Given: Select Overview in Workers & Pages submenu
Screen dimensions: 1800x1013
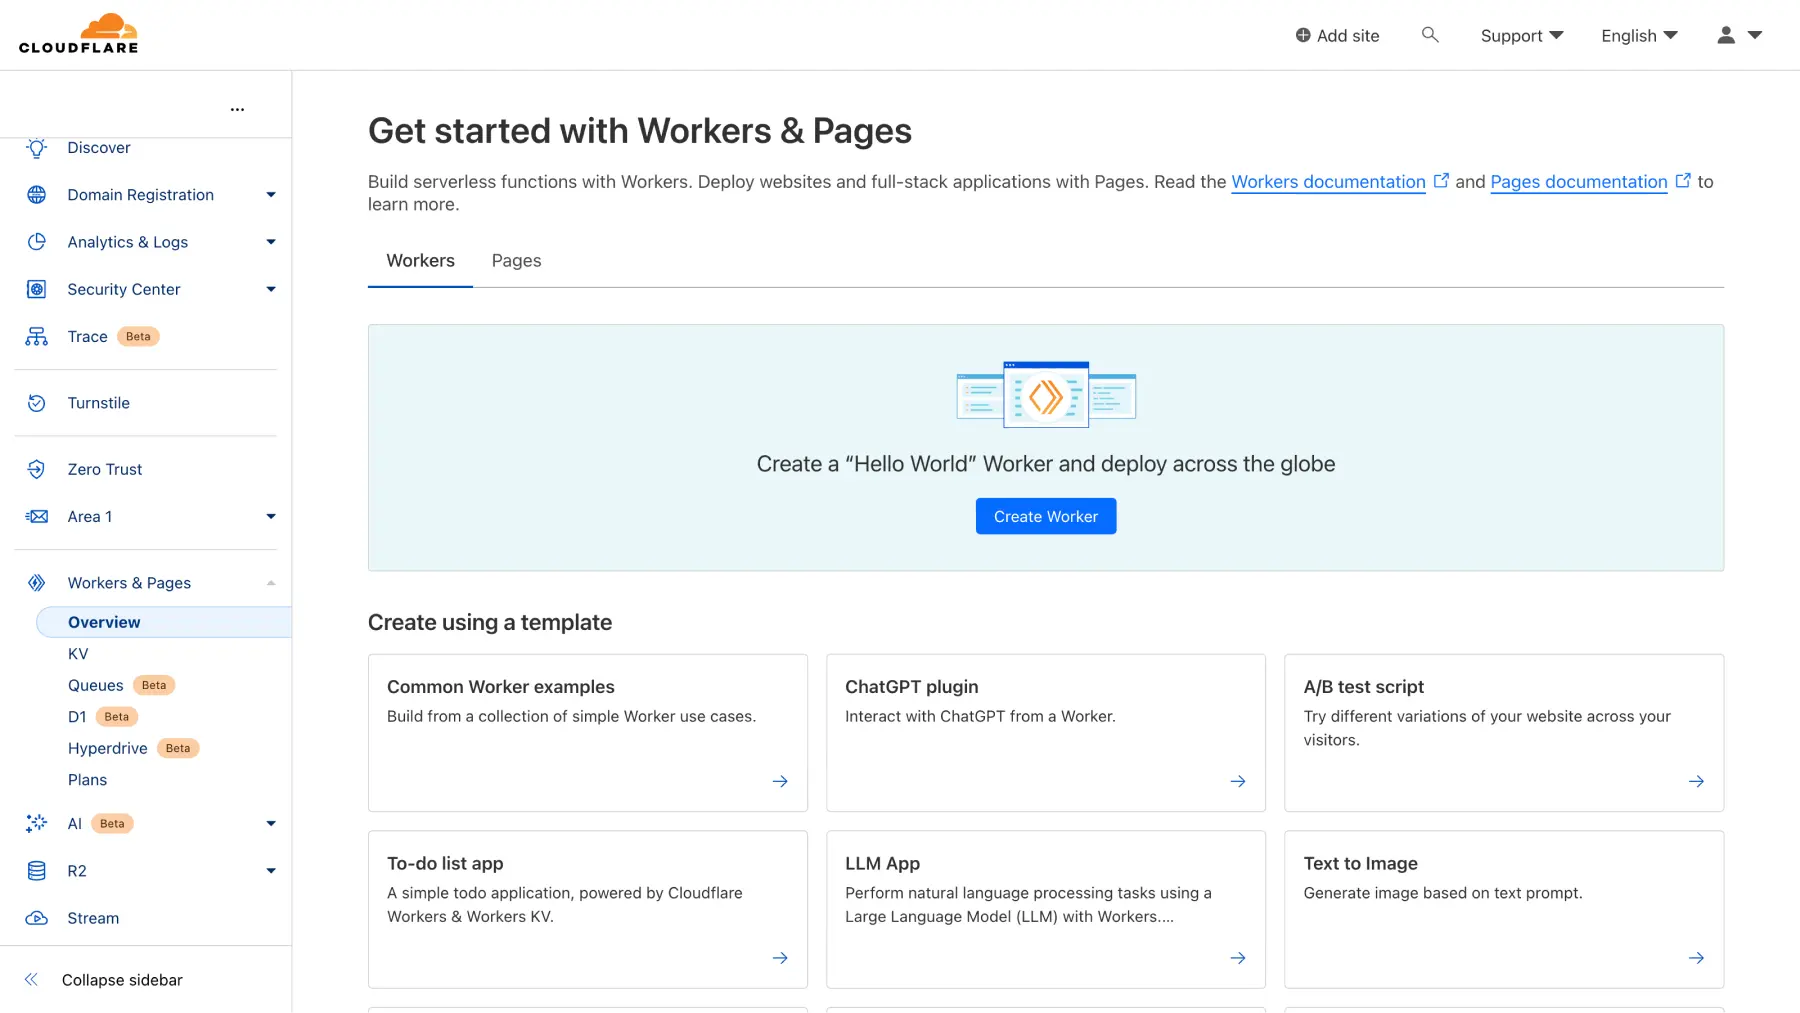Looking at the screenshot, I should [x=164, y=622].
